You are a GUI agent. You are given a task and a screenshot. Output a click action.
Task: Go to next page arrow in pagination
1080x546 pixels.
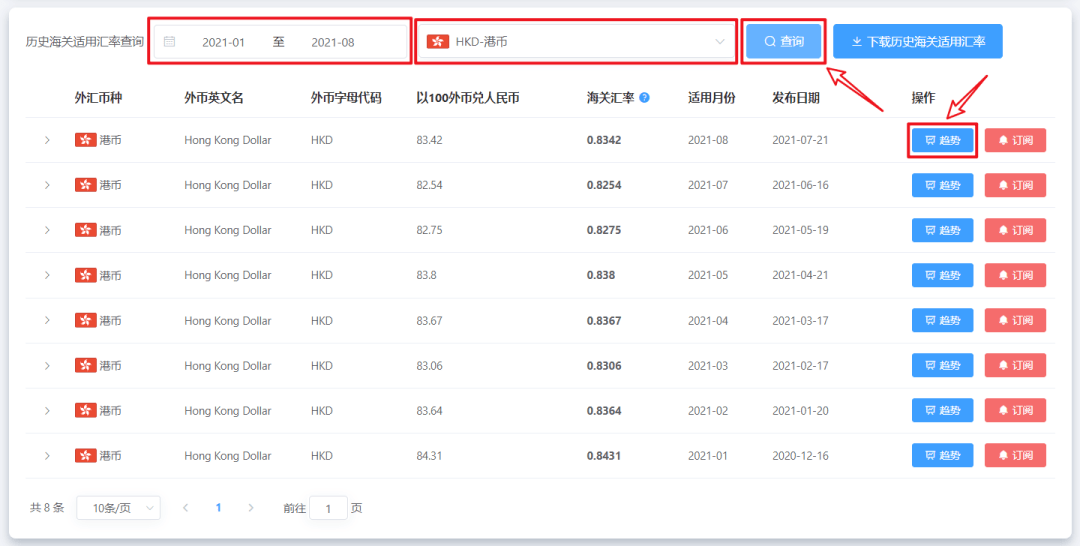pos(251,508)
